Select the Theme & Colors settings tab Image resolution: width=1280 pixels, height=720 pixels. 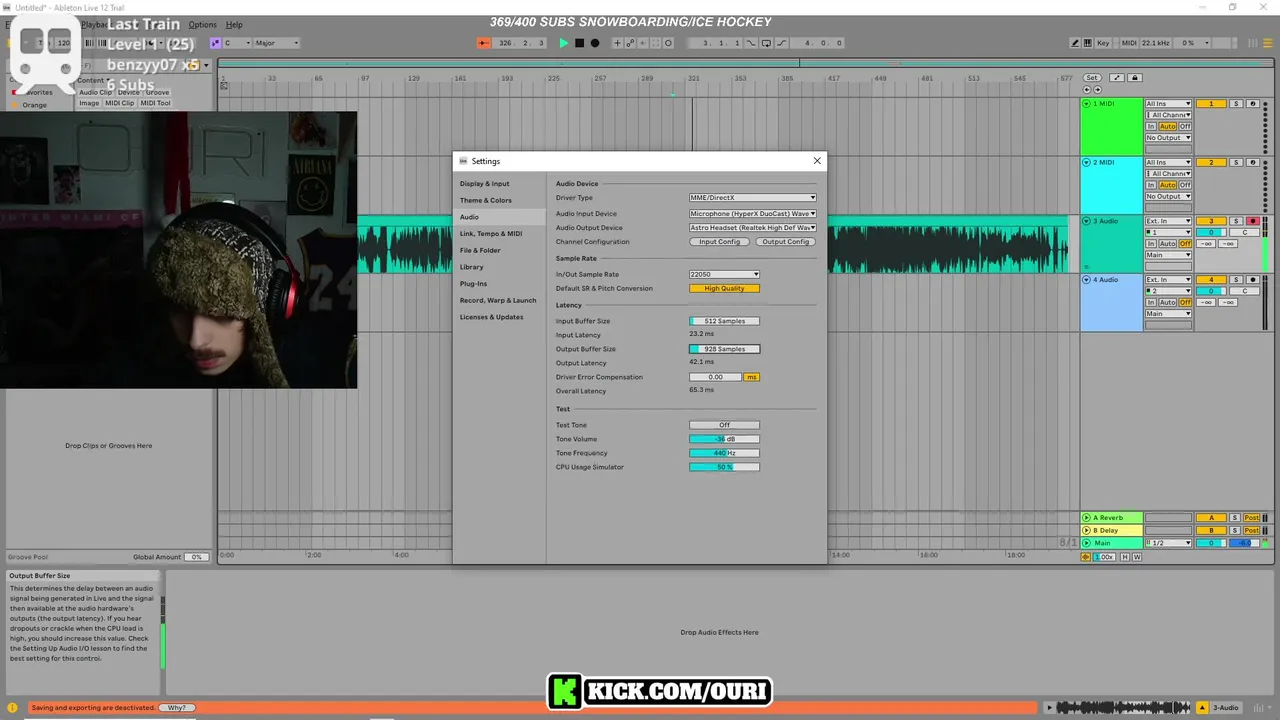point(485,200)
